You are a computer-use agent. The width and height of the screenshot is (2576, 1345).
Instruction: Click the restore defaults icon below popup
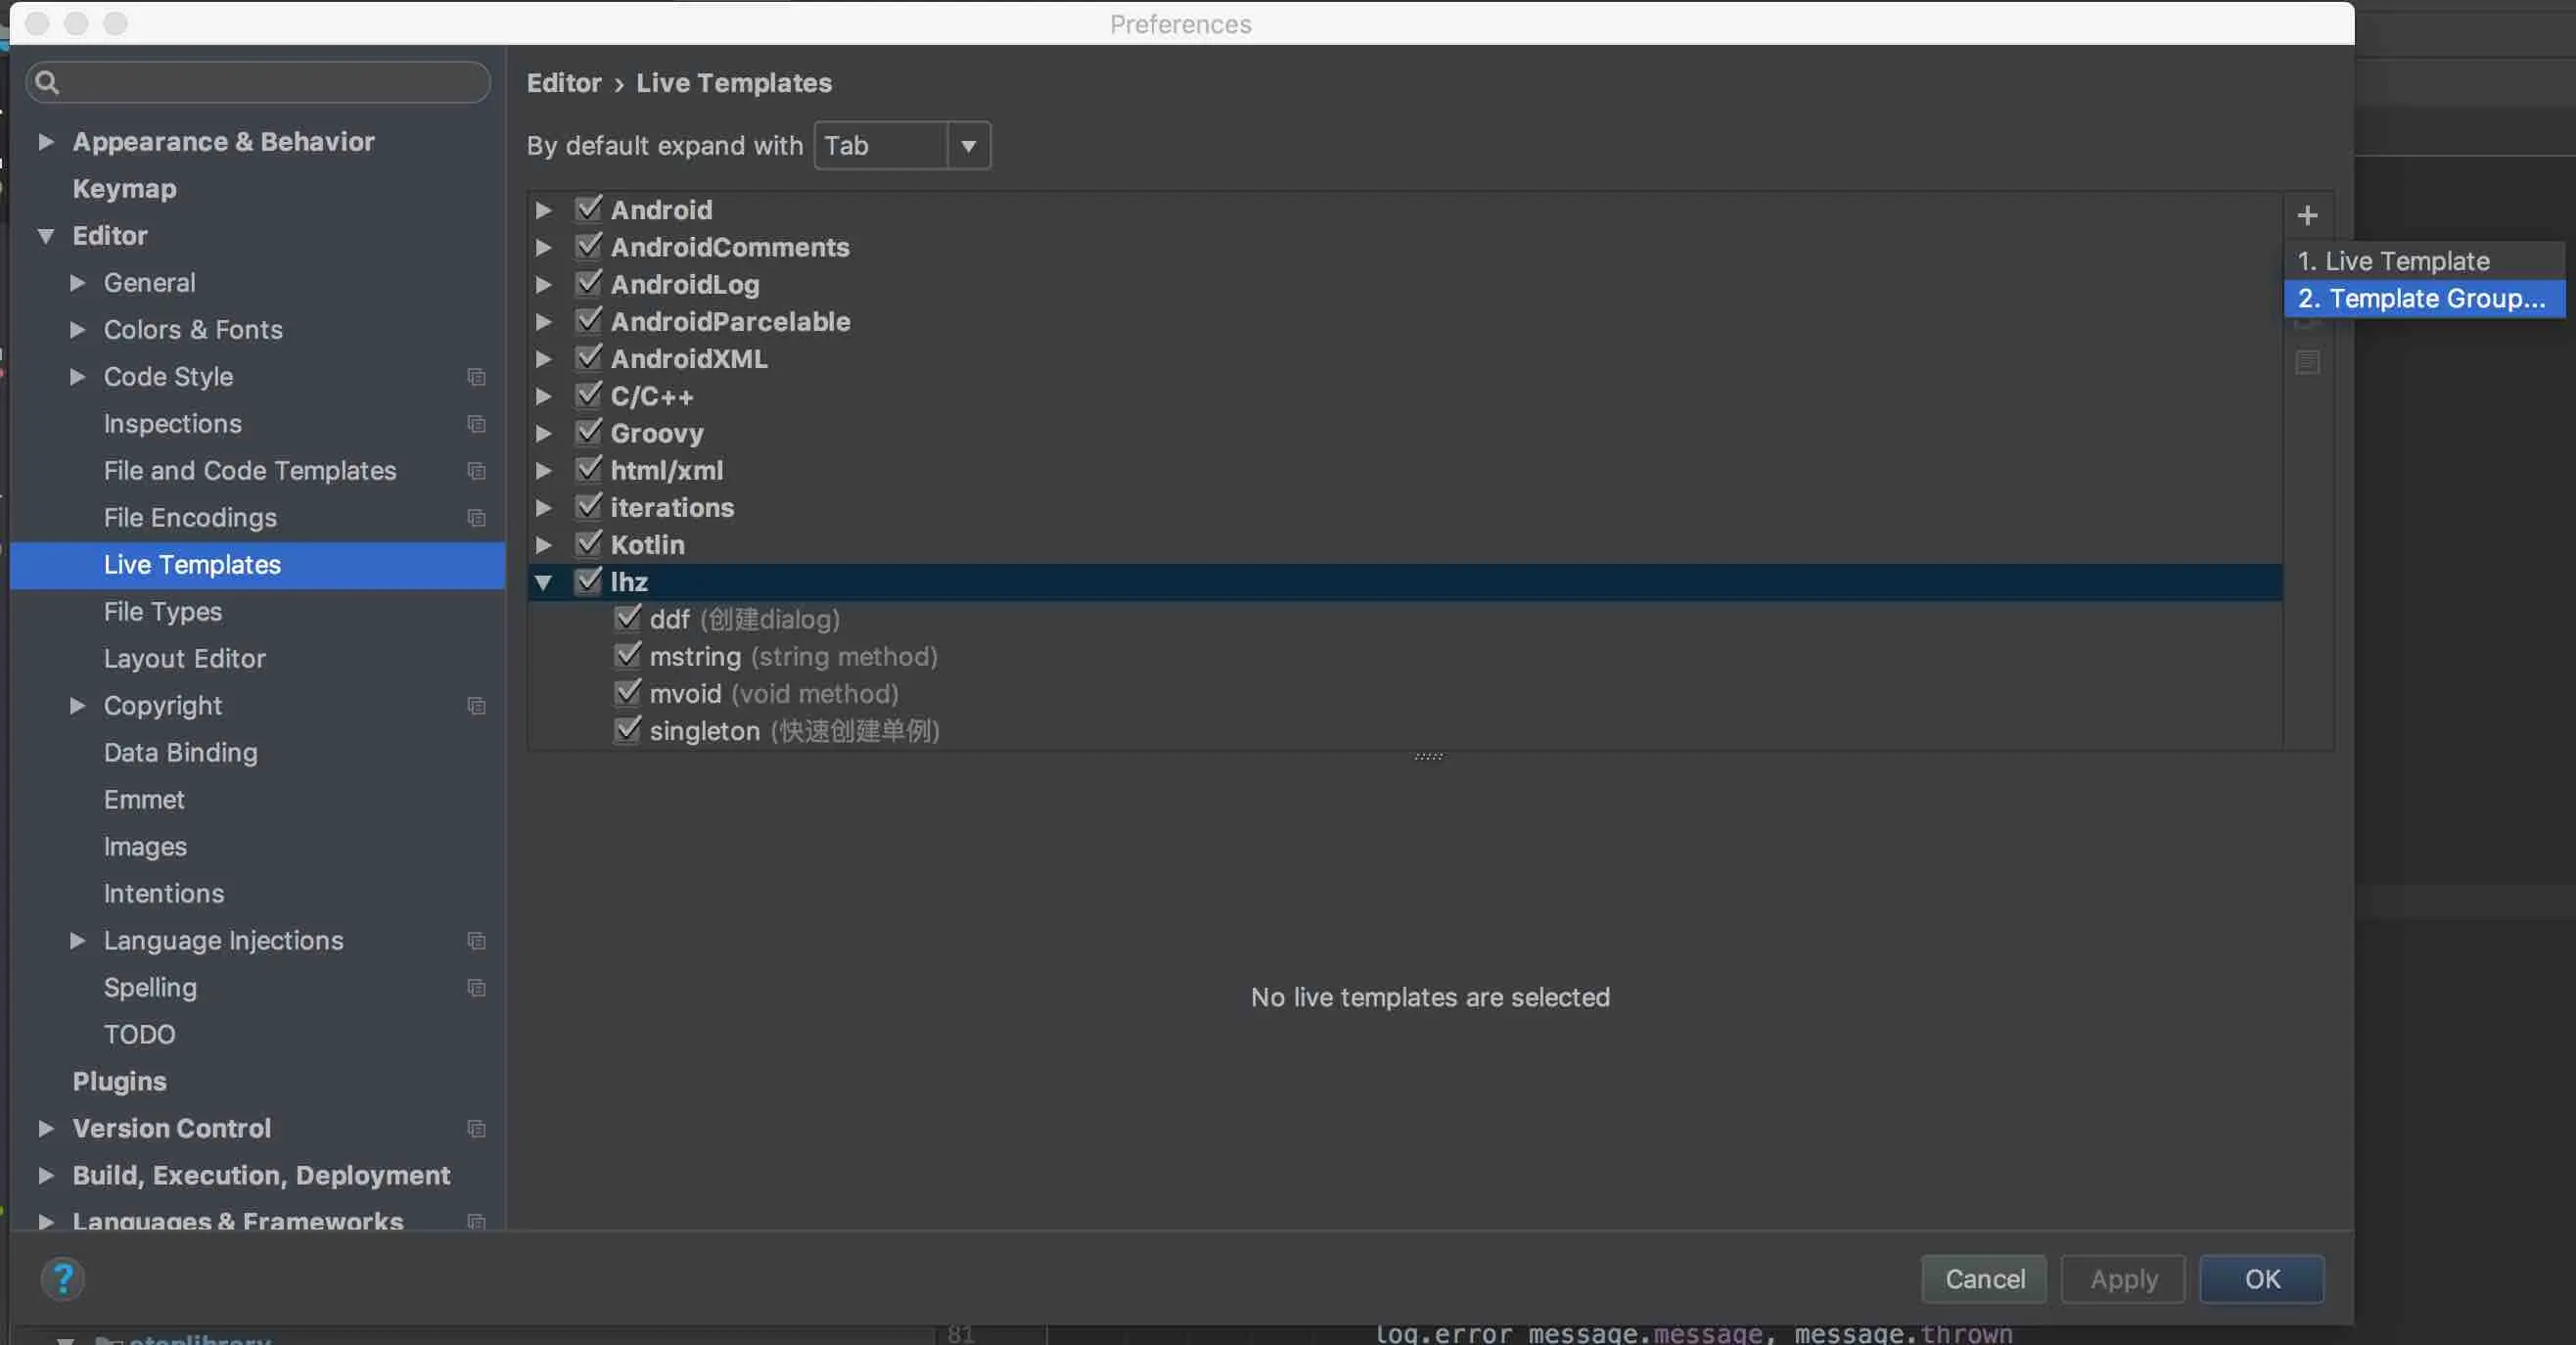2306,362
